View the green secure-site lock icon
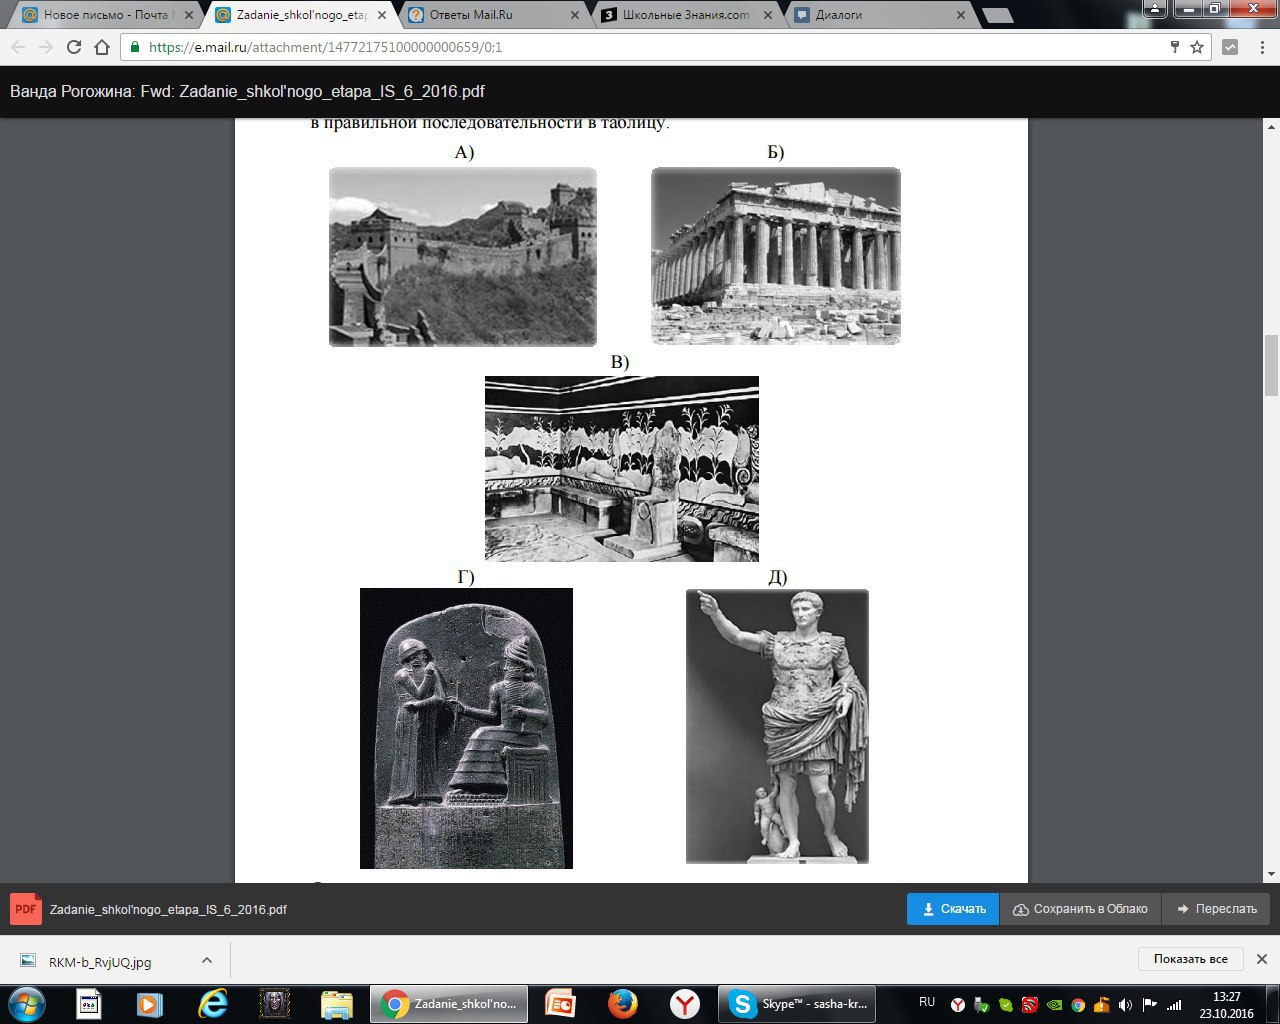The image size is (1280, 1024). coord(135,47)
